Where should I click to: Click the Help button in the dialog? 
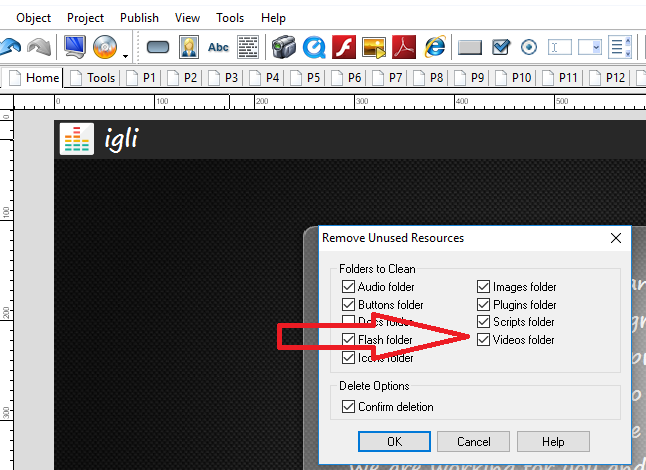[553, 441]
